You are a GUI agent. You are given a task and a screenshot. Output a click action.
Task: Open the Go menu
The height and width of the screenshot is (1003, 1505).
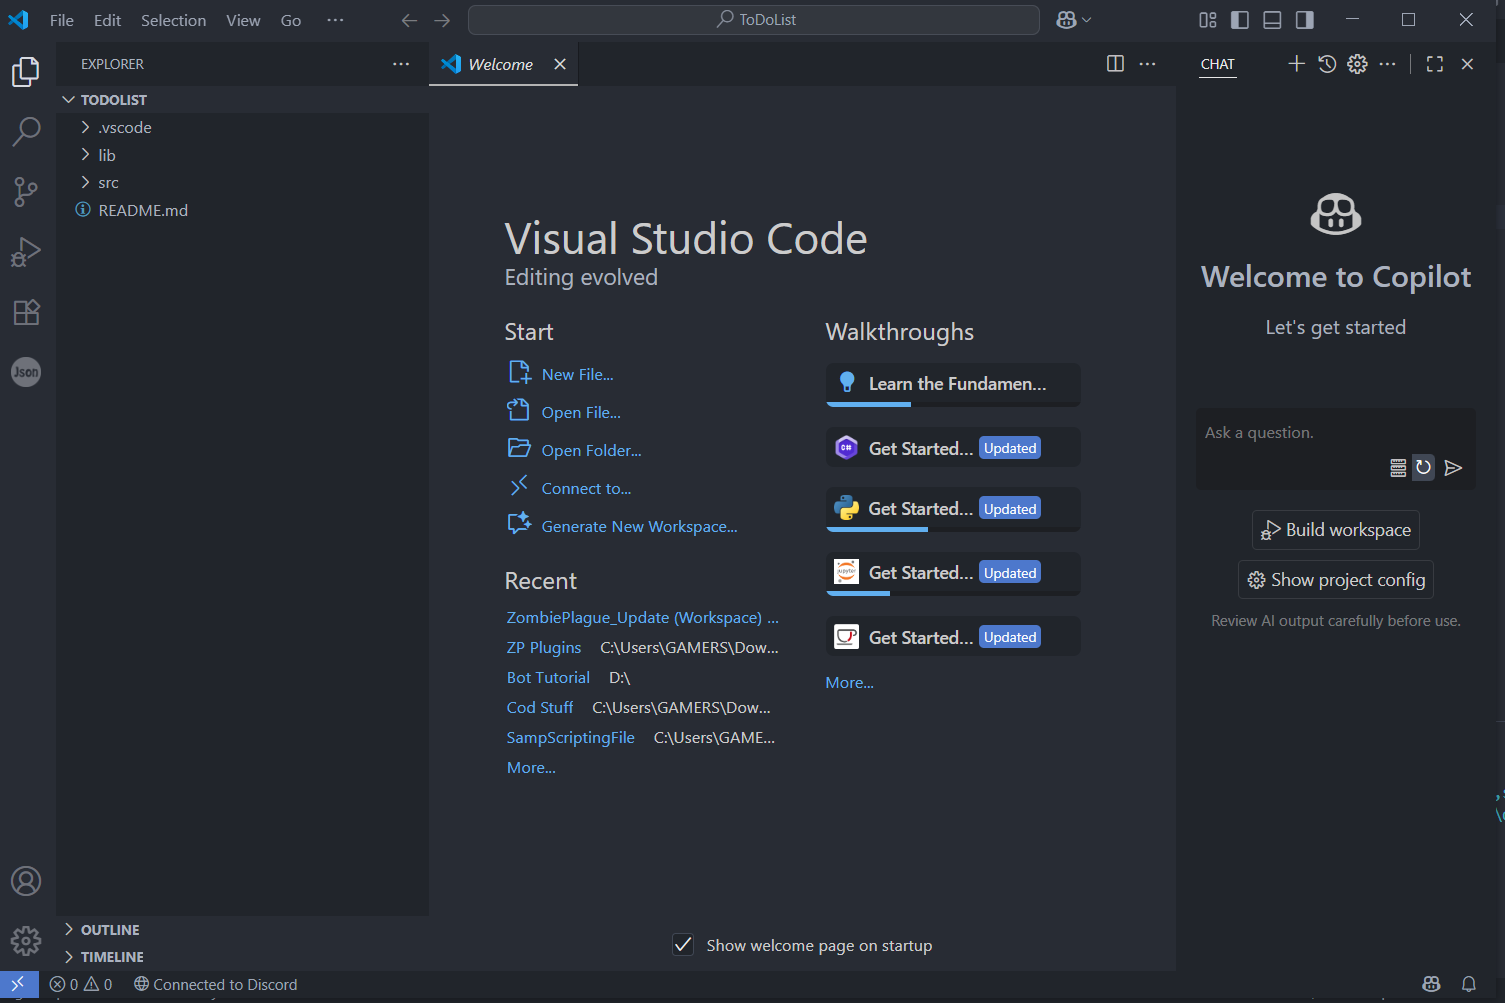coord(291,20)
